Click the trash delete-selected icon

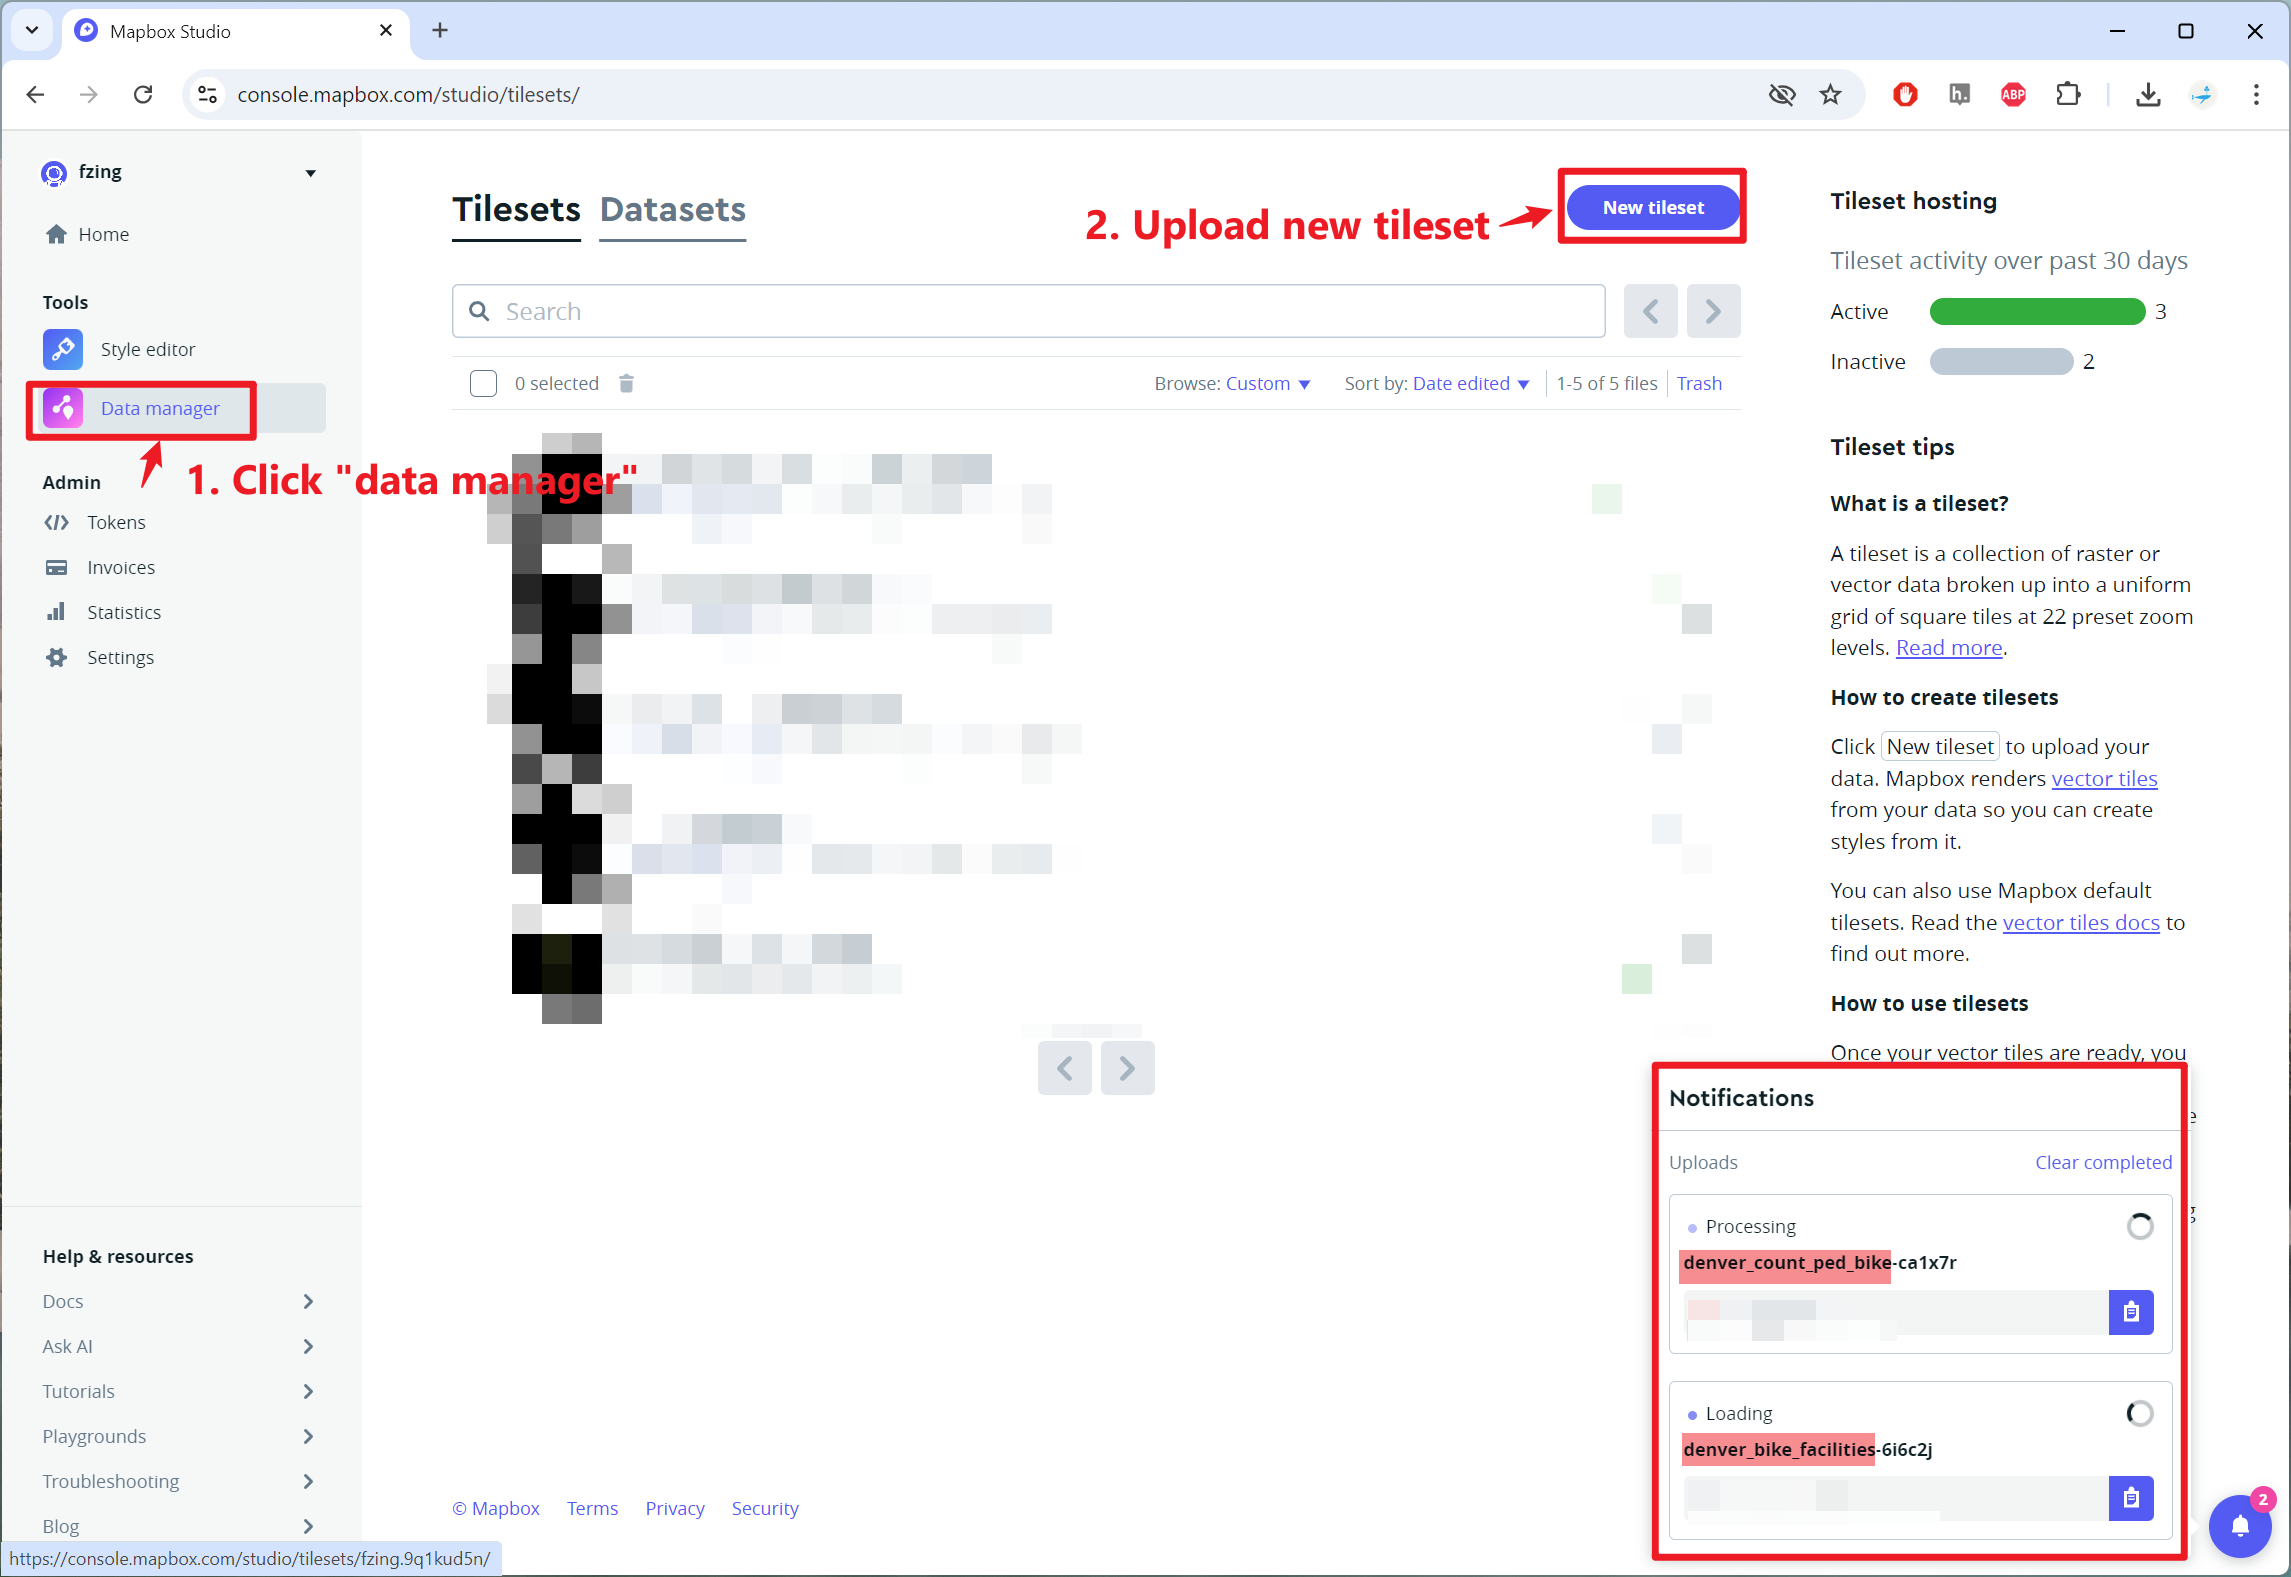click(x=626, y=383)
